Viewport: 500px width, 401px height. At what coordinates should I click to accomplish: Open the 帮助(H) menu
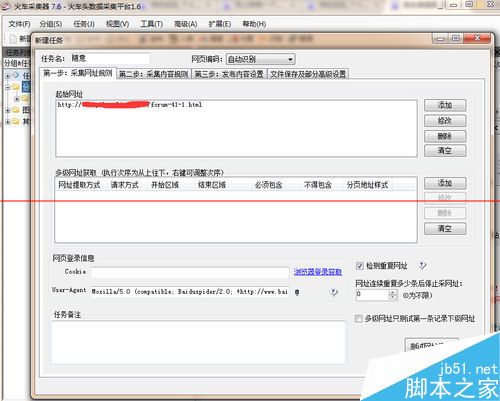(x=254, y=24)
